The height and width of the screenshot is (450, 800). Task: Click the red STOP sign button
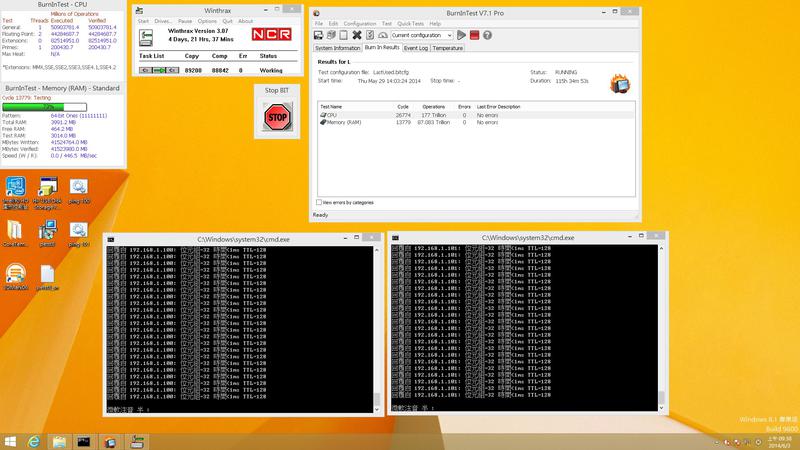coord(277,117)
